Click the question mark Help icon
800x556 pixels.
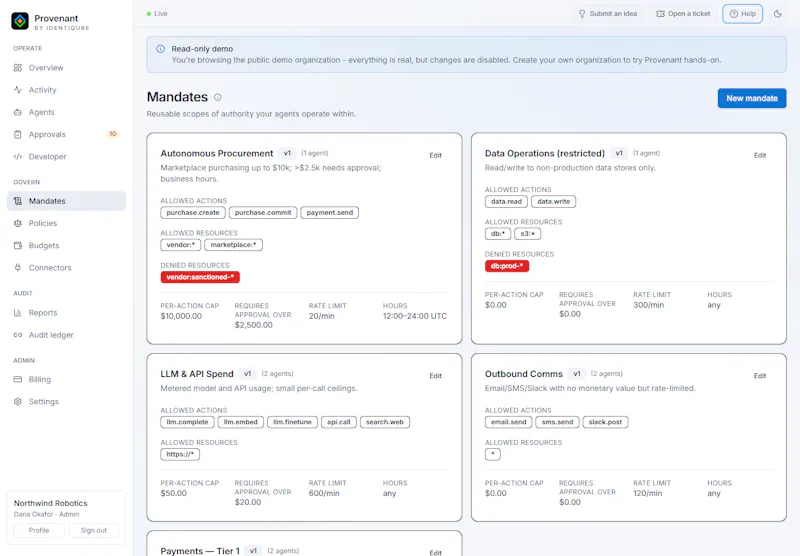(x=734, y=14)
